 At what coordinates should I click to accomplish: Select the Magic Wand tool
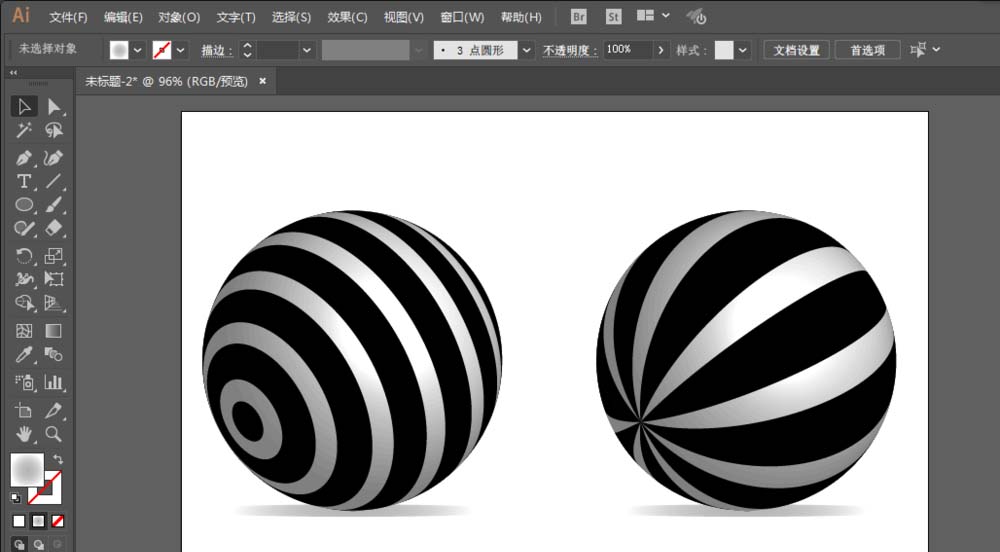point(24,131)
